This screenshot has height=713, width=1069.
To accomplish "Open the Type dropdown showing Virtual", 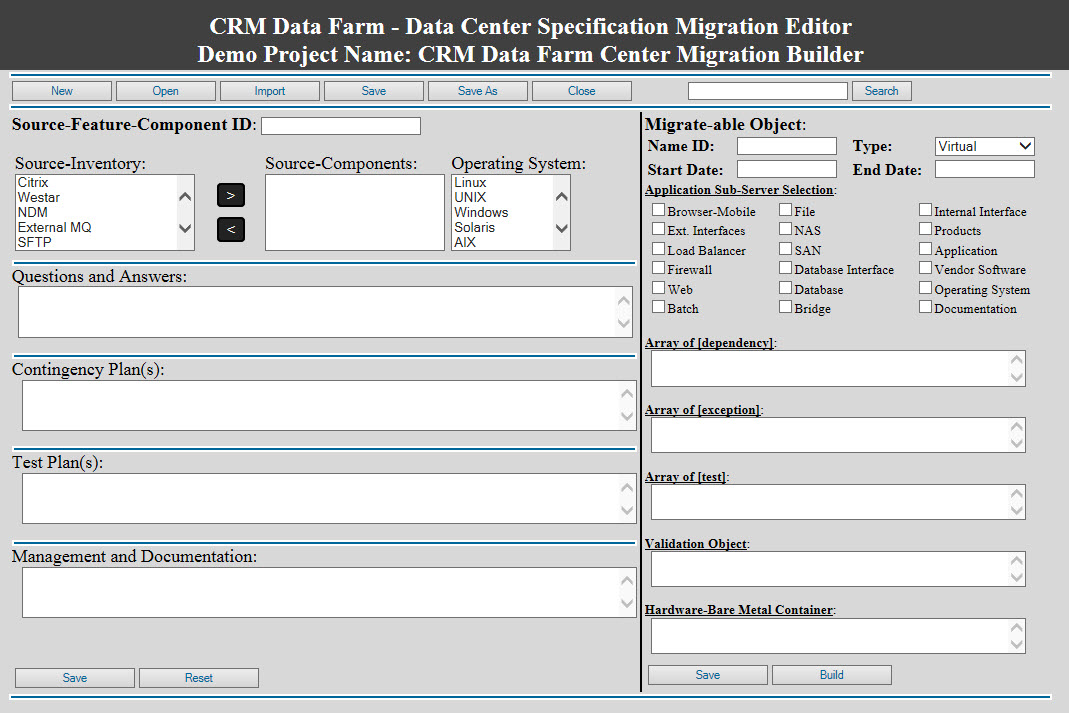I will click(984, 145).
